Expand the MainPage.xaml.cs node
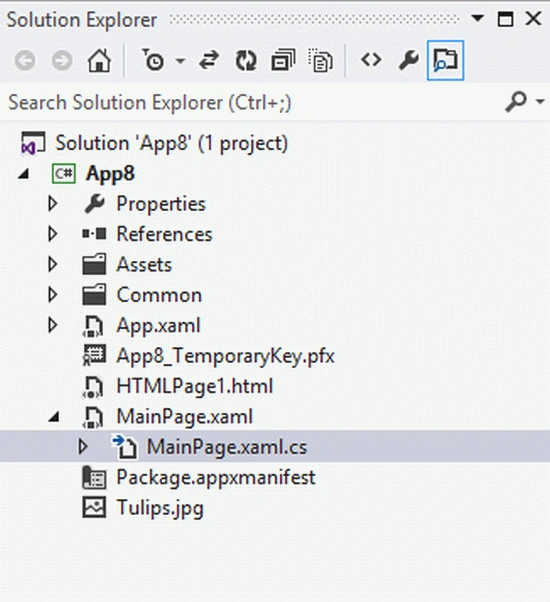This screenshot has height=602, width=550. [x=83, y=447]
